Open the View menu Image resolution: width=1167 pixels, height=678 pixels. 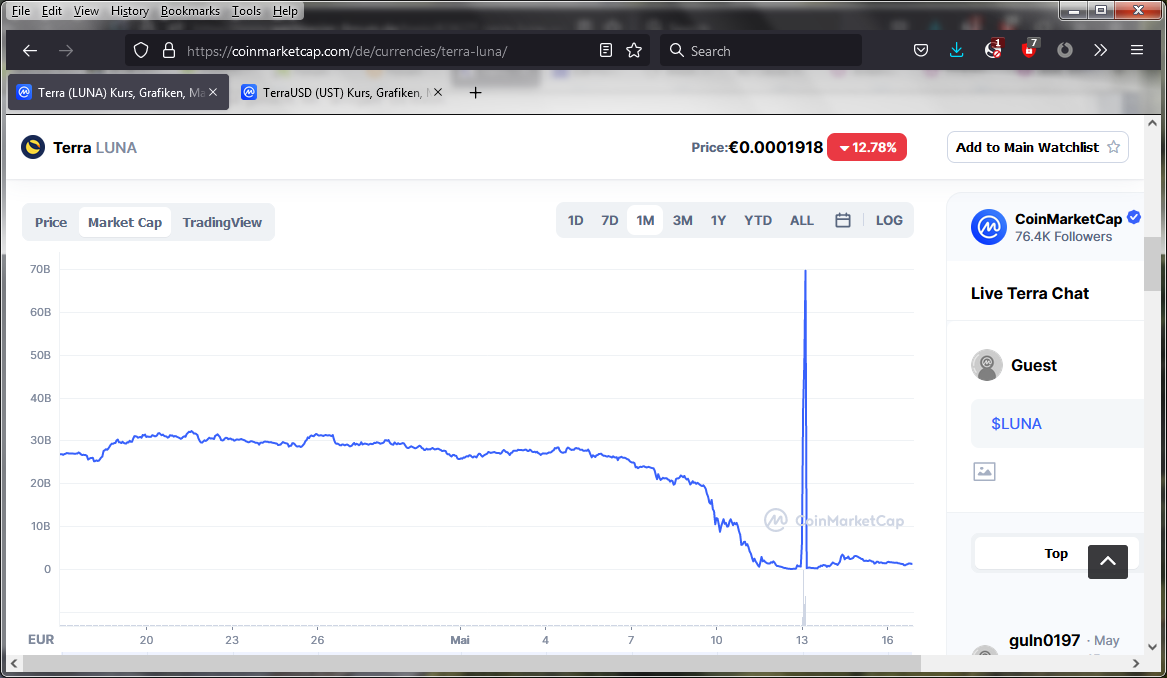pos(86,10)
